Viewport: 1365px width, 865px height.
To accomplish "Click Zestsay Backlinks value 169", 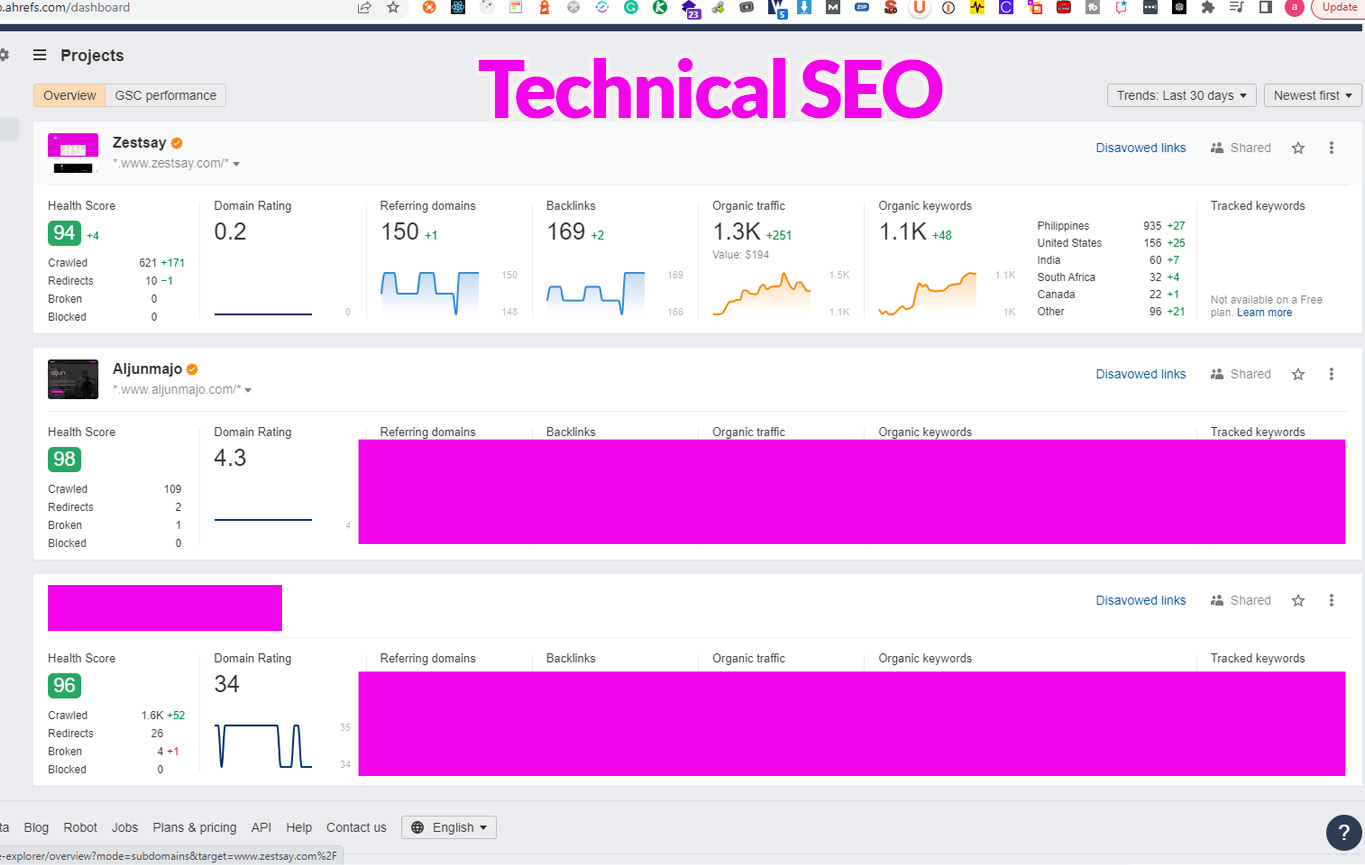I will click(565, 232).
